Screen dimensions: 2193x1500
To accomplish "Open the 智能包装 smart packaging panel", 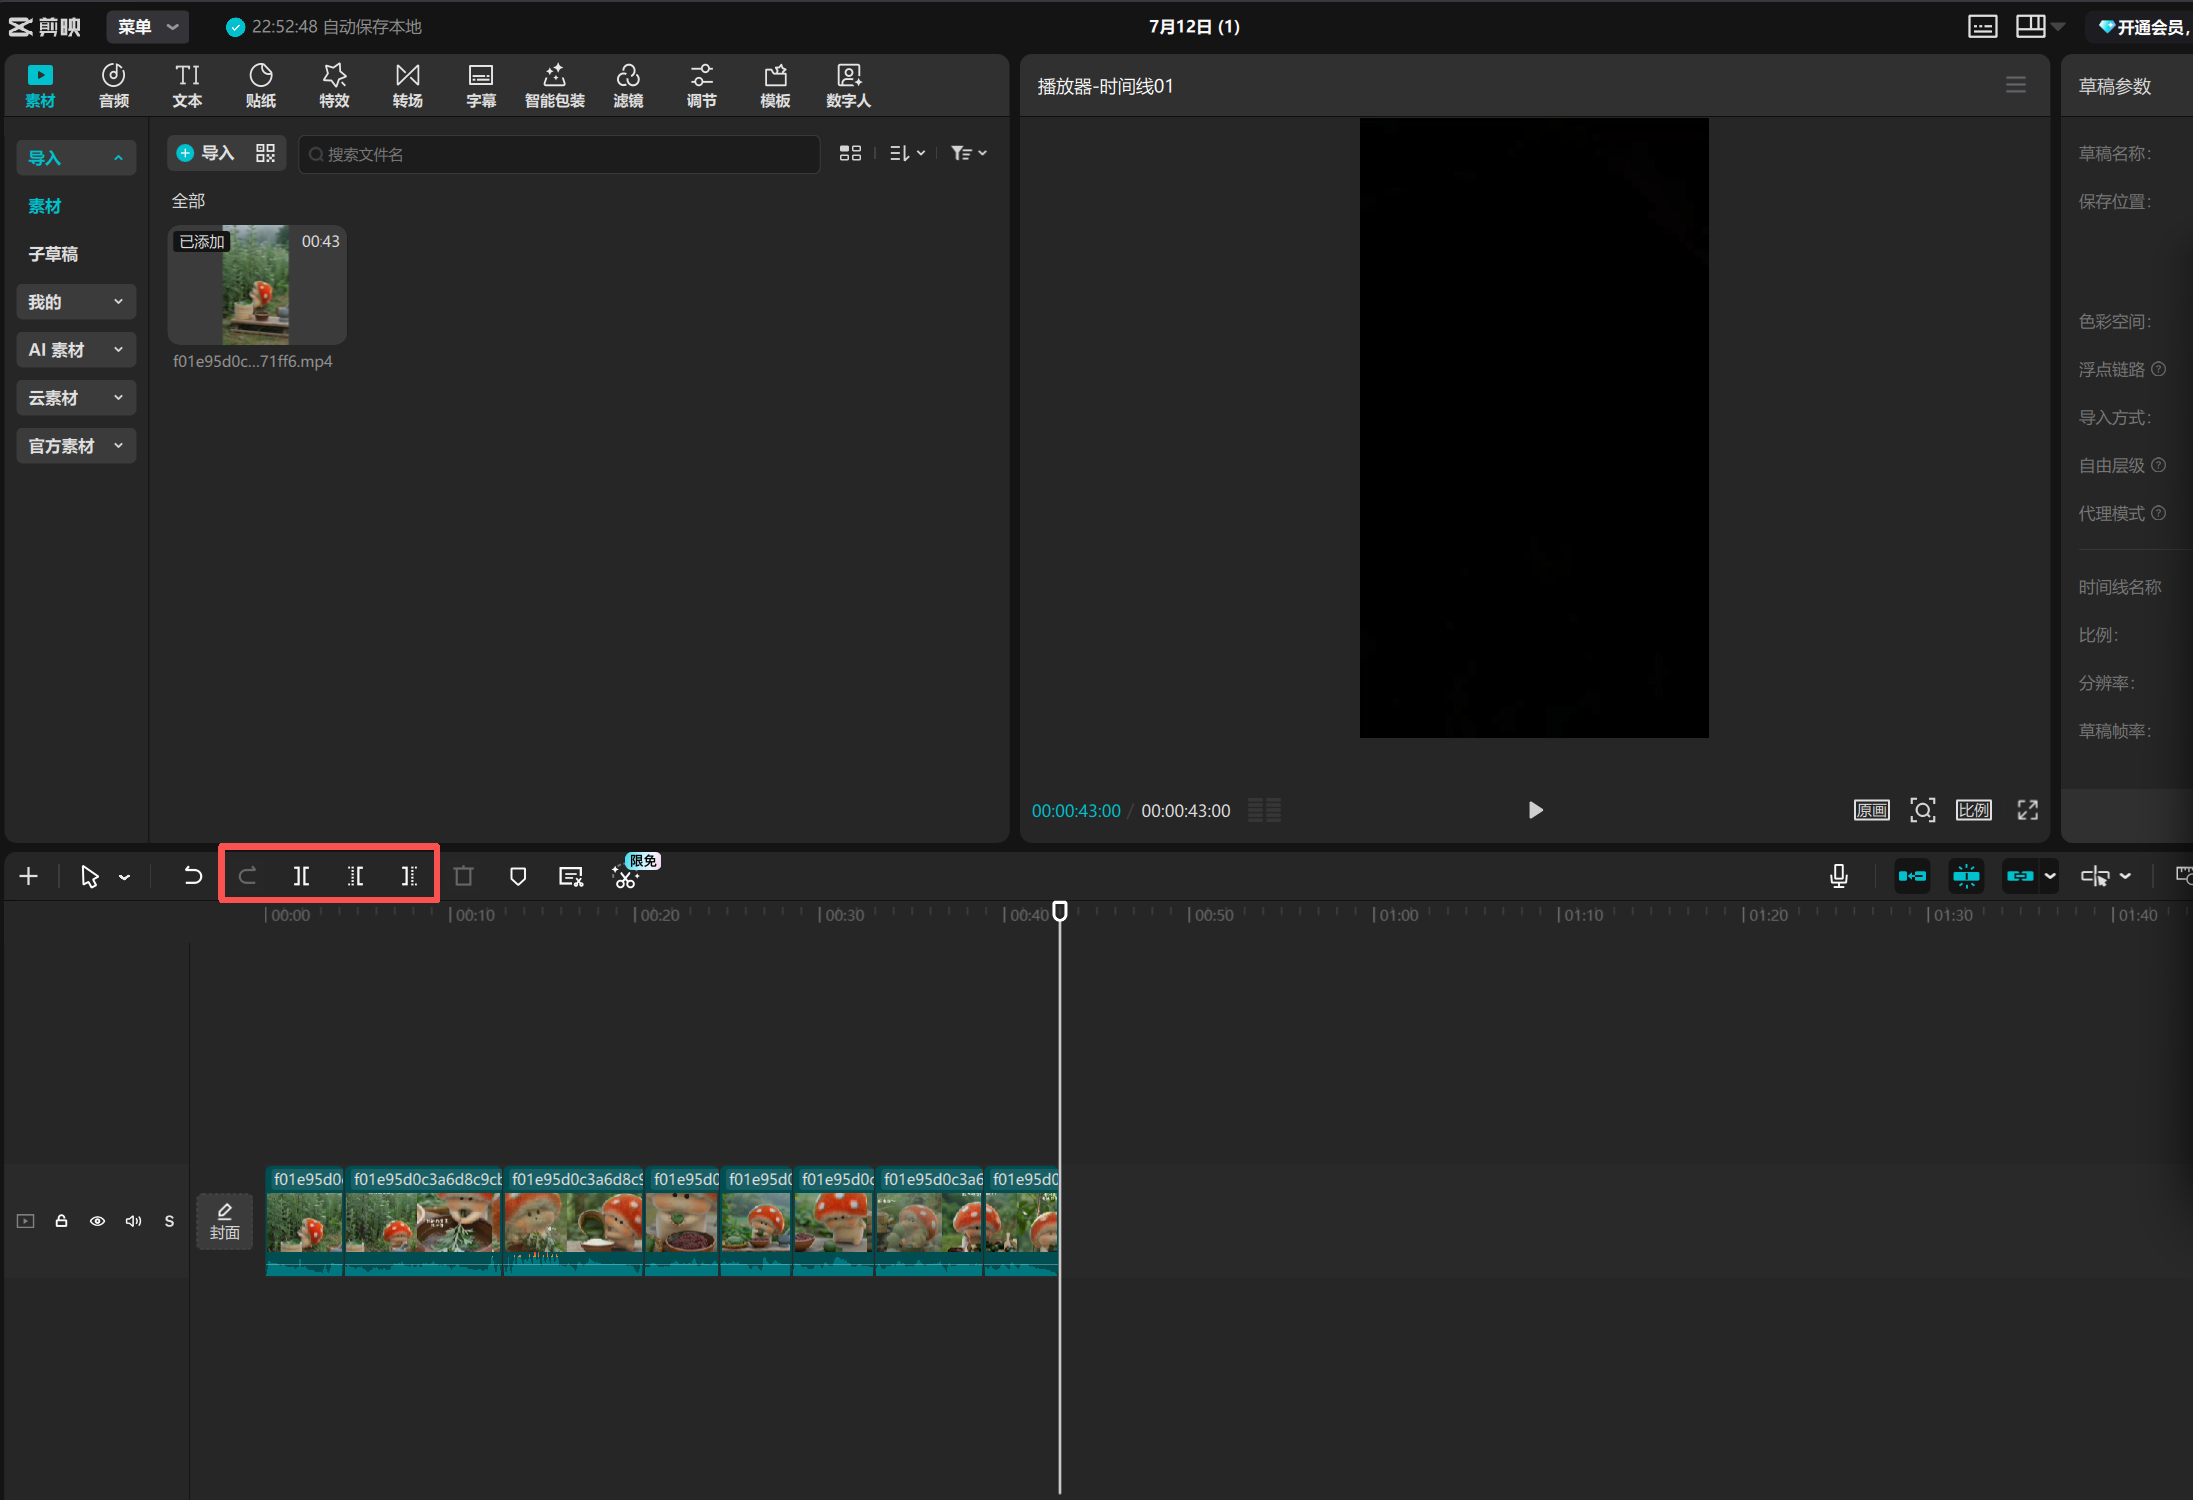I will (555, 86).
